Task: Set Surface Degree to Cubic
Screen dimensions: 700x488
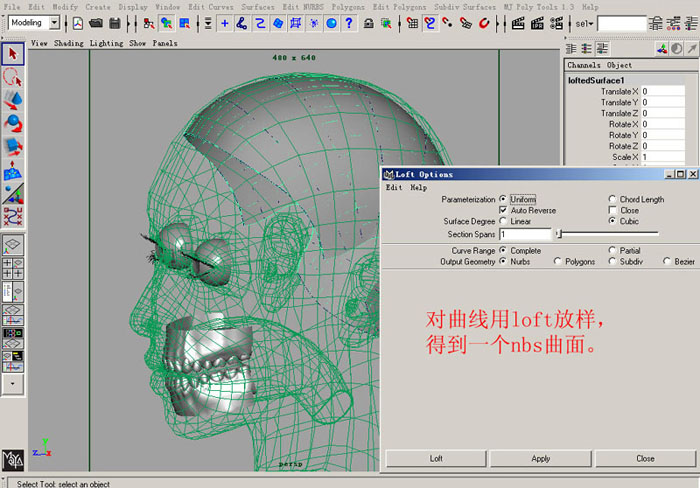Action: tap(612, 221)
